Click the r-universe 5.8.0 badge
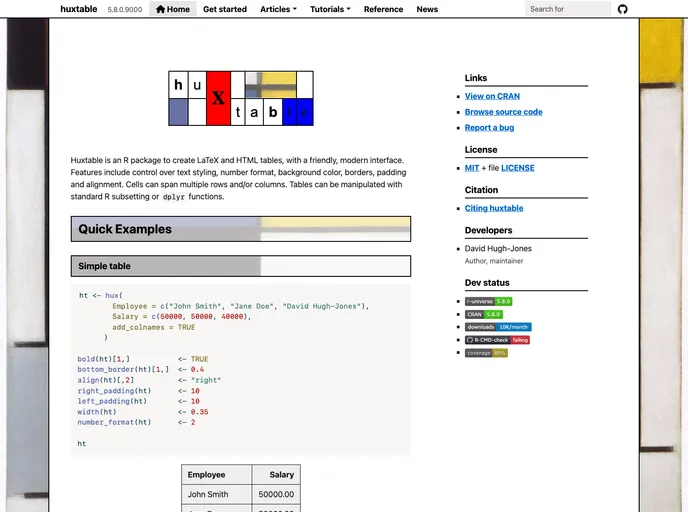 (488, 301)
